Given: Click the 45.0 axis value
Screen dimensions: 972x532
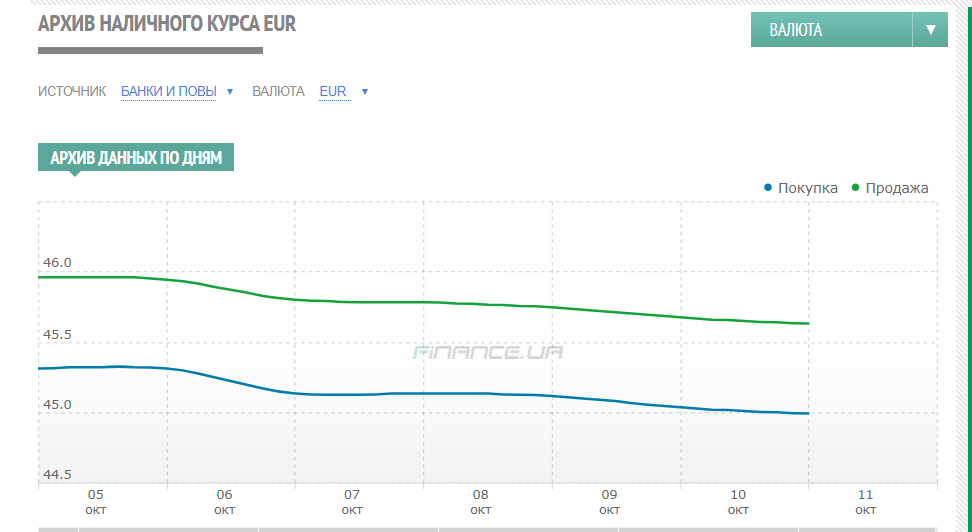Looking at the screenshot, I should (57, 405).
